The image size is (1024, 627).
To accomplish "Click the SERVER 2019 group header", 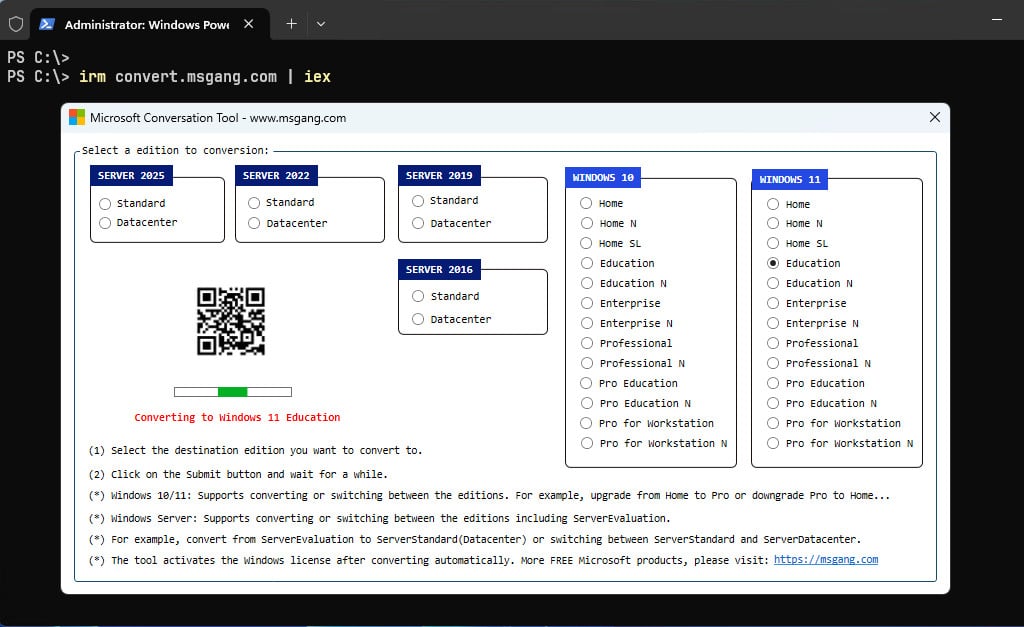I will [439, 176].
